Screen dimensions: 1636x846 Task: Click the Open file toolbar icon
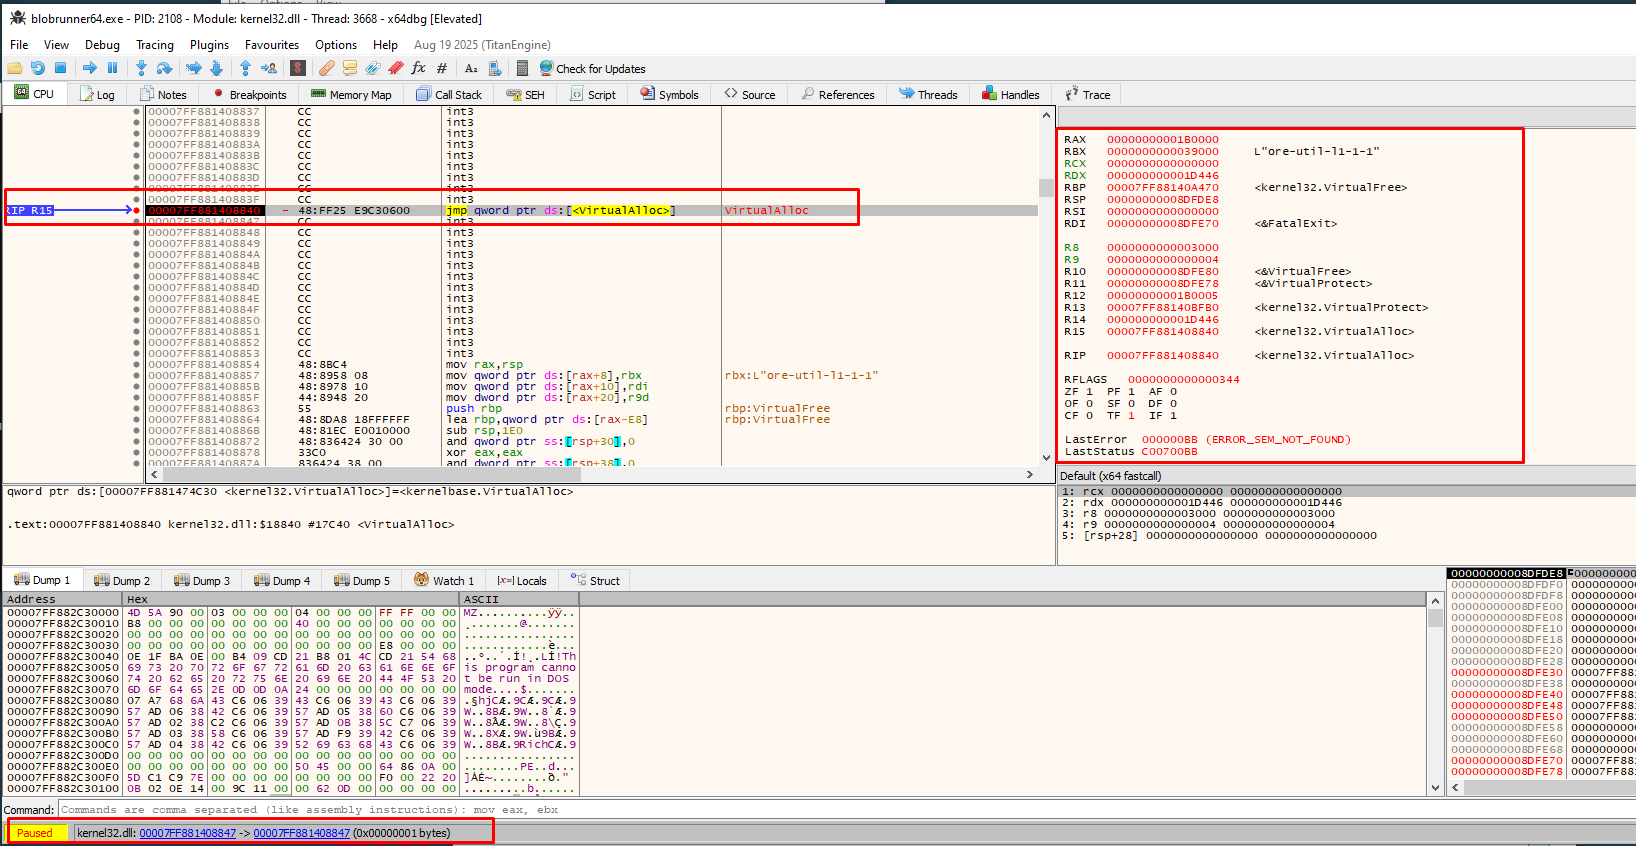click(15, 68)
